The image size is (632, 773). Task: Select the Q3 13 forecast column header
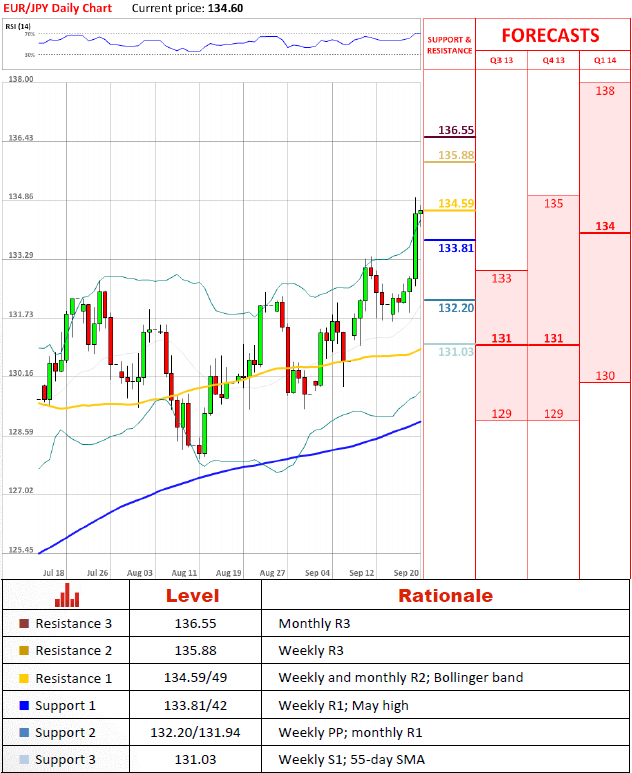(501, 61)
